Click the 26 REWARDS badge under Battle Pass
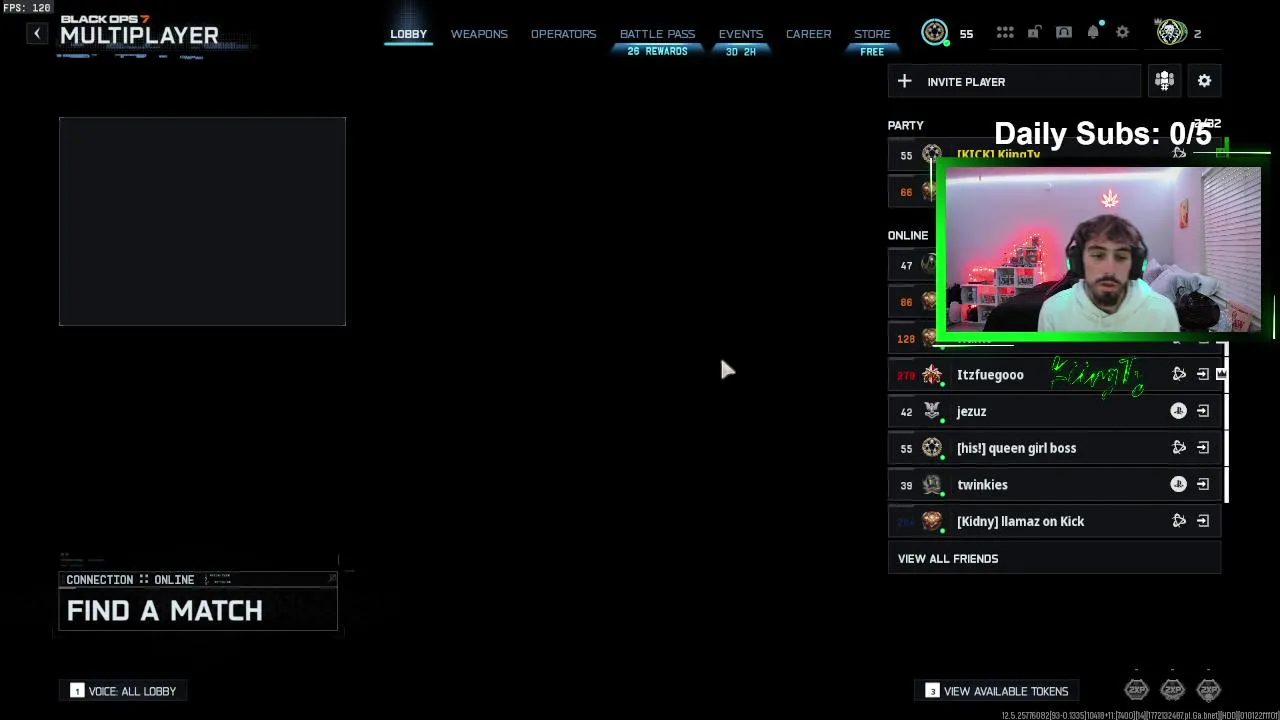 [657, 51]
